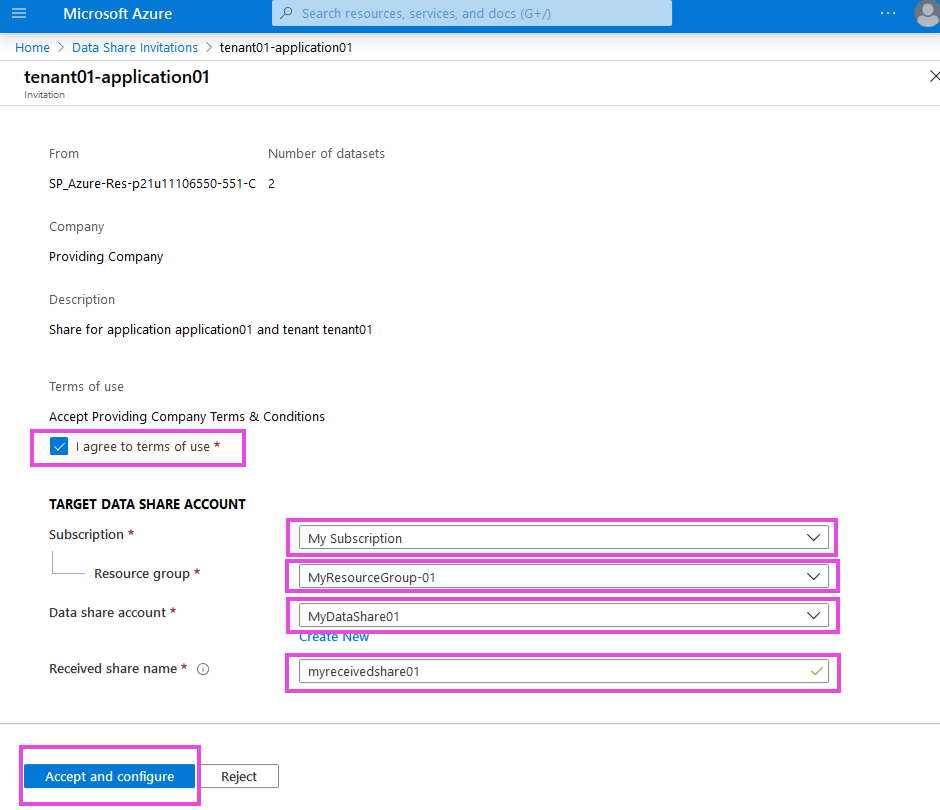Close the tenant01-application01 invitation pane
Screen dimensions: 940x810
(934, 76)
